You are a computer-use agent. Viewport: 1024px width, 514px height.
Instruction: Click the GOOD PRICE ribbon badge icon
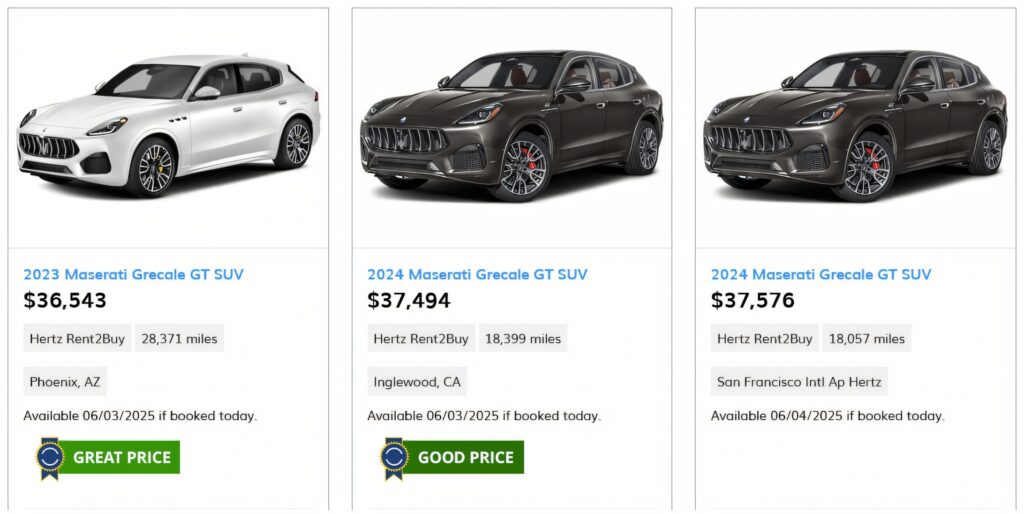394,458
